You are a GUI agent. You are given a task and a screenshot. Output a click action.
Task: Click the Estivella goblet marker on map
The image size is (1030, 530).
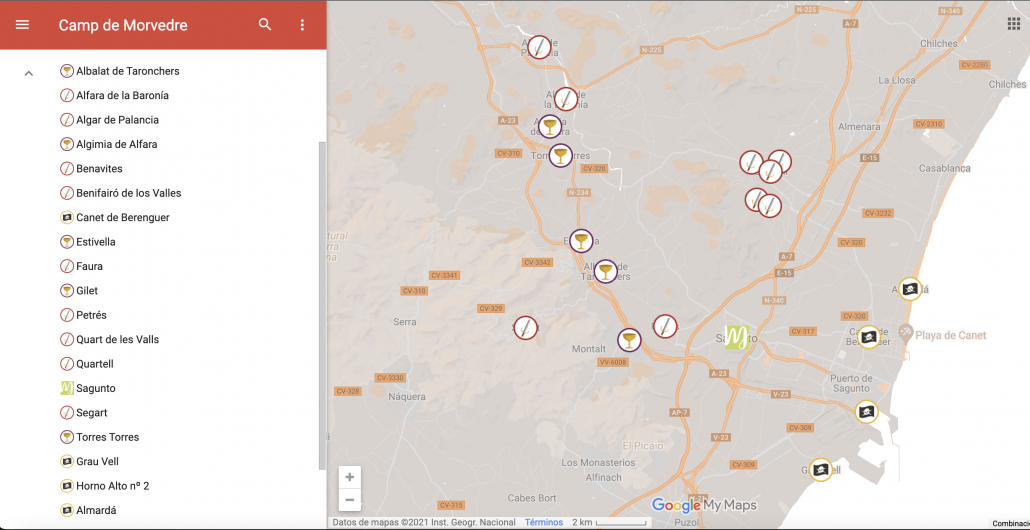coord(581,241)
